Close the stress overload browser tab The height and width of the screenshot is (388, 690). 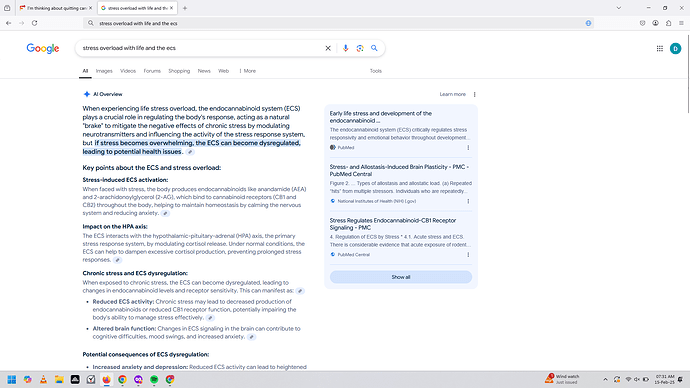click(x=172, y=8)
